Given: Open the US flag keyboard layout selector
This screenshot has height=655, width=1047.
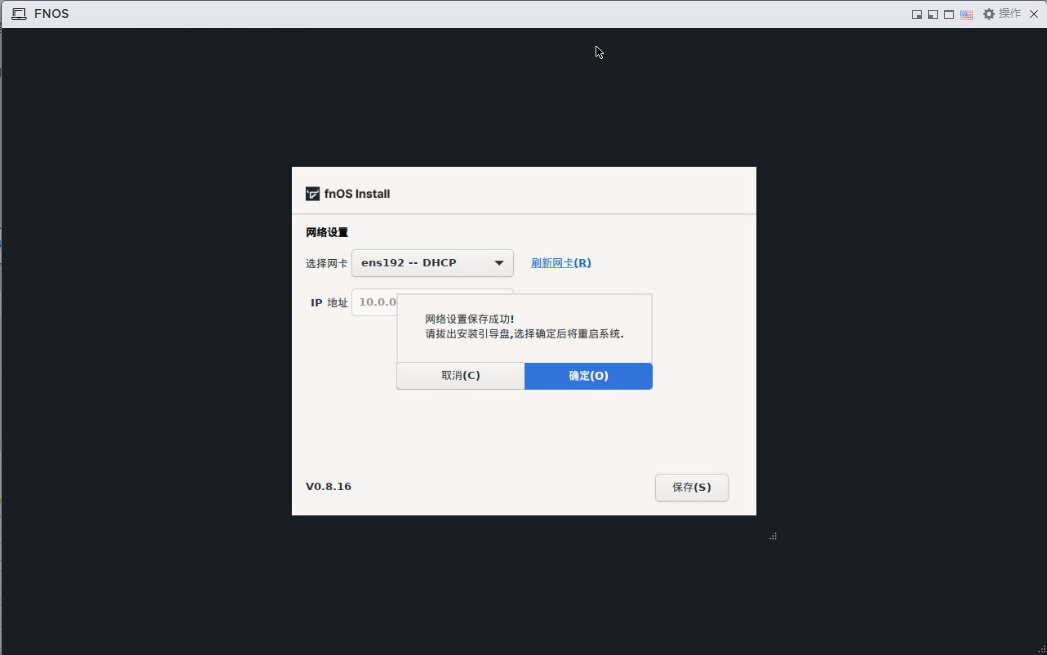Looking at the screenshot, I should [966, 15].
